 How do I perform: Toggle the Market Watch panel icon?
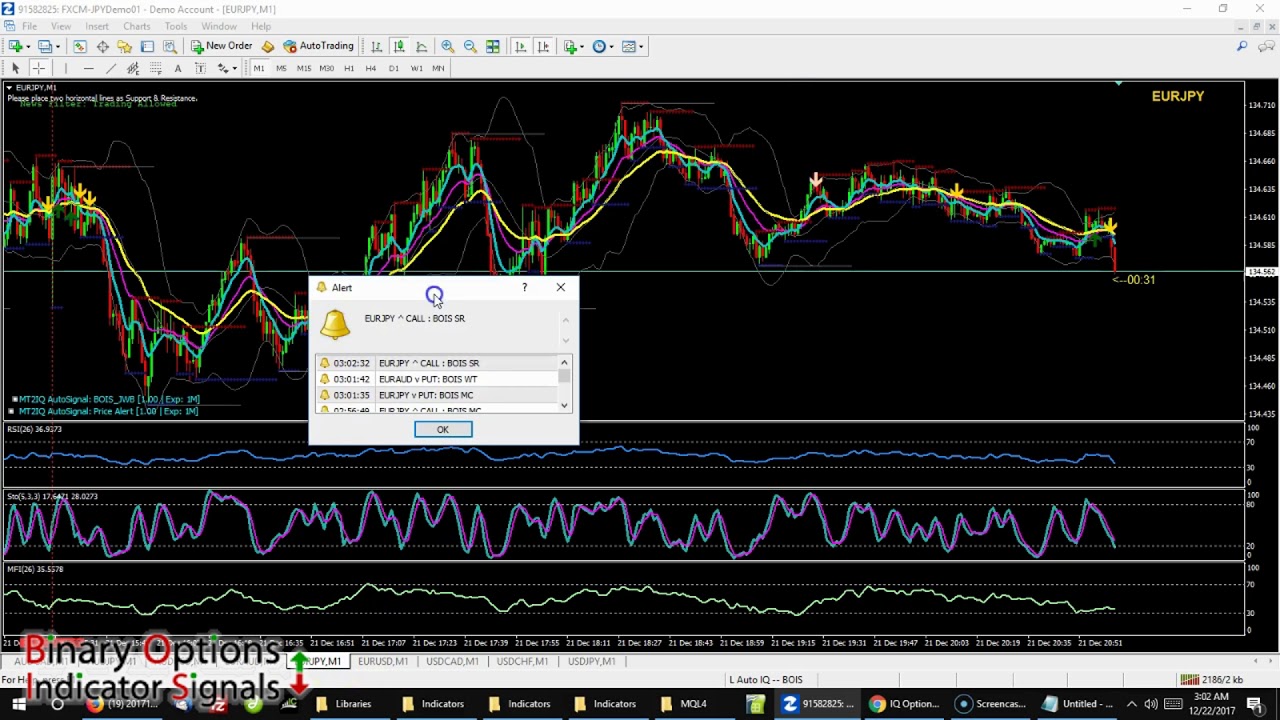coord(80,46)
